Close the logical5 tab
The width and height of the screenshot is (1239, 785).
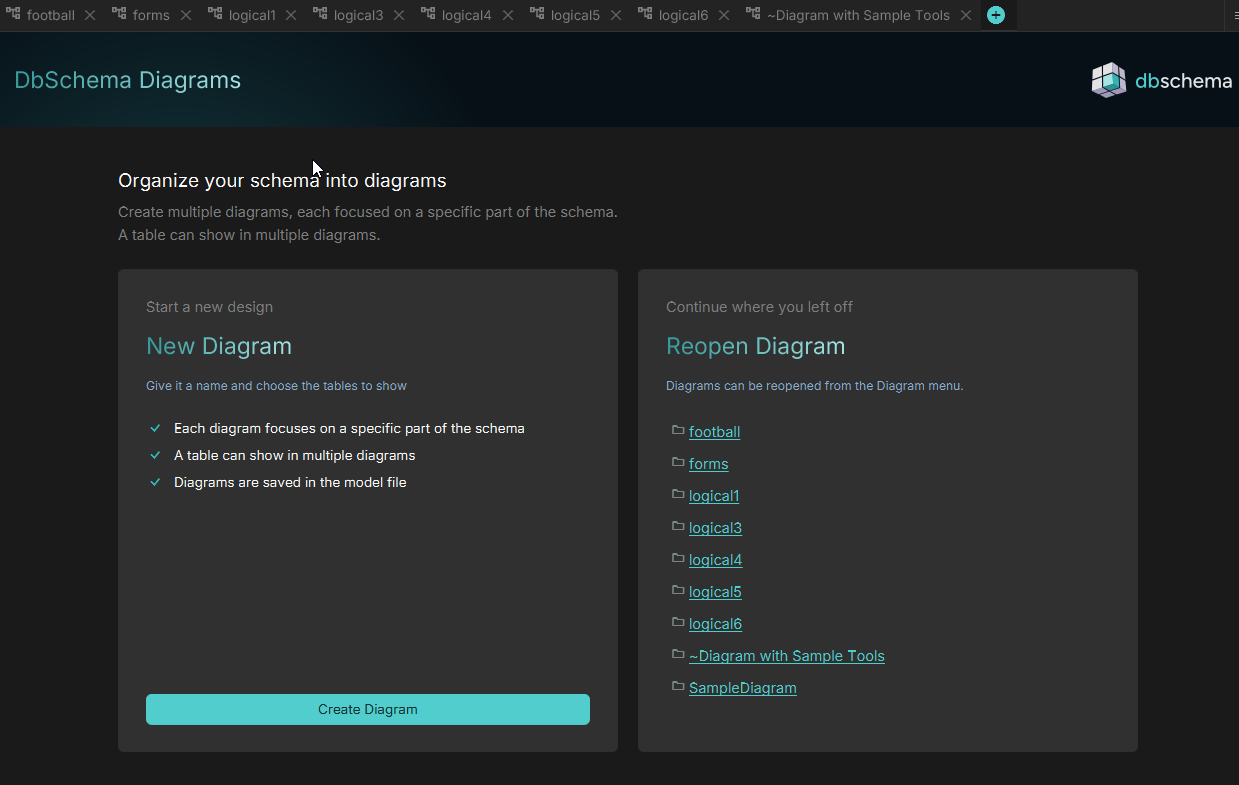616,15
